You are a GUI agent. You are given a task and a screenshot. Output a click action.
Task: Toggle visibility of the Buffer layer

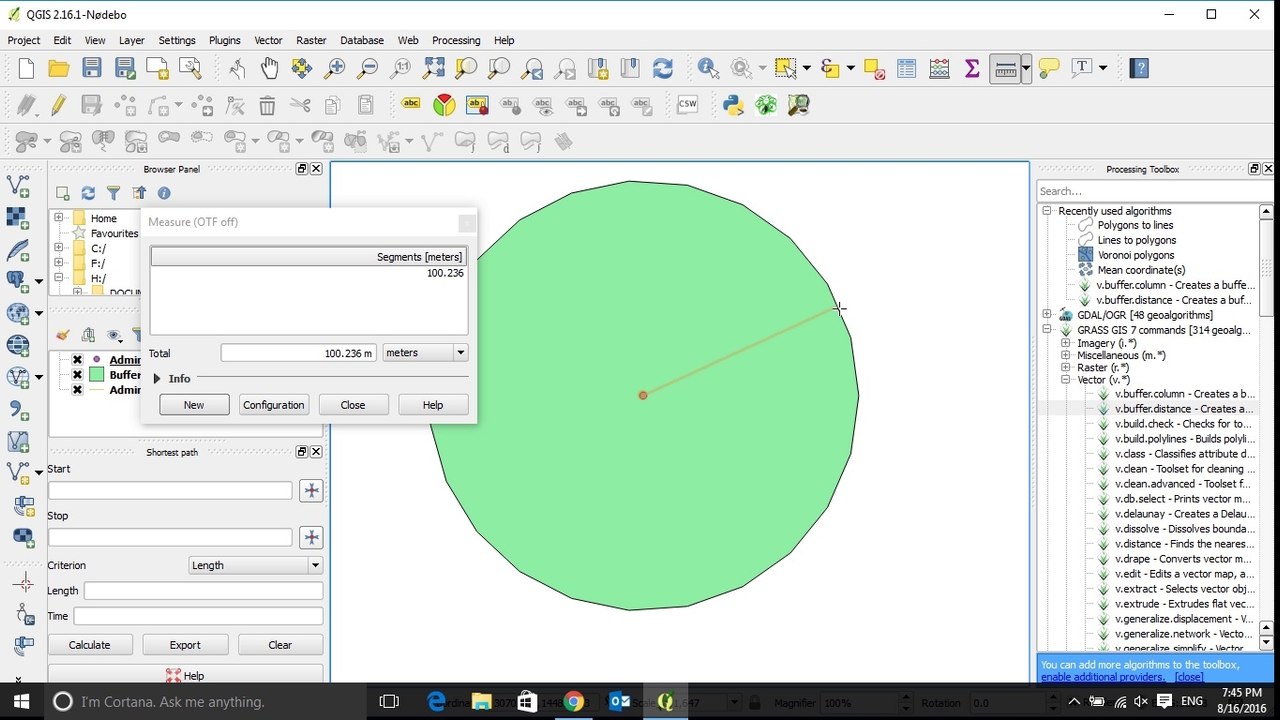(77, 375)
